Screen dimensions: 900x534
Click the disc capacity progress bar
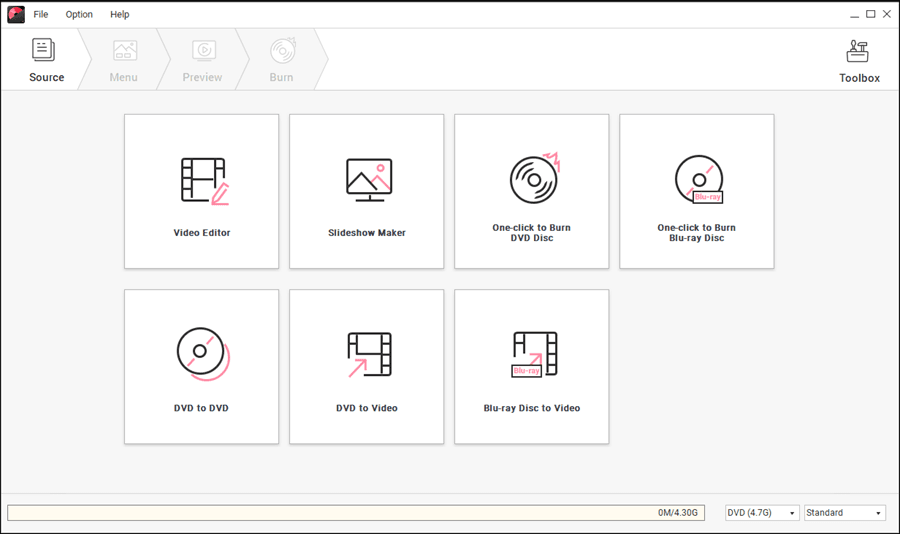[x=356, y=513]
